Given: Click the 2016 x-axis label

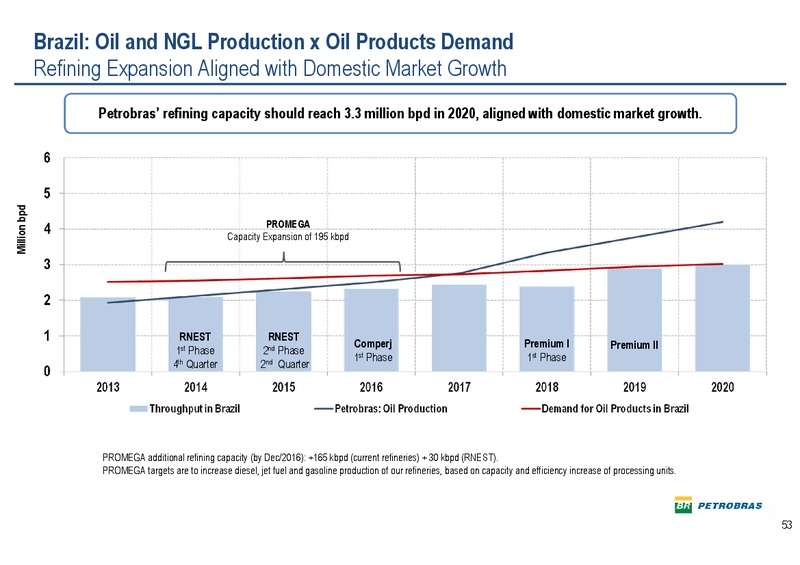Looking at the screenshot, I should click(371, 387).
